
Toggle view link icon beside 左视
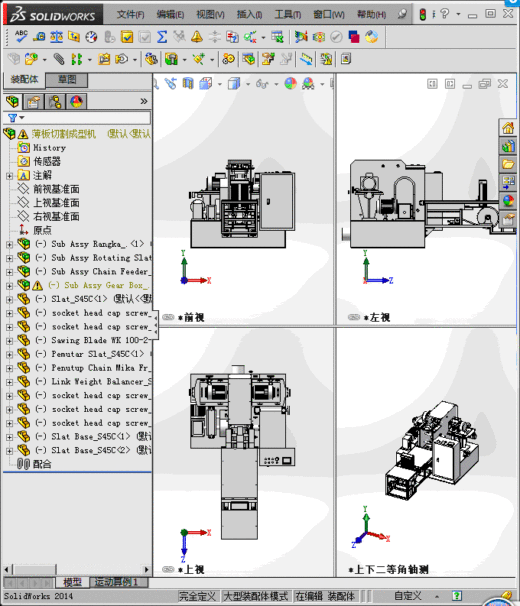click(x=354, y=317)
